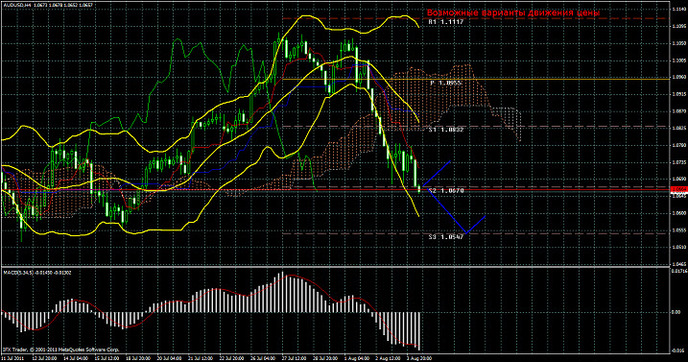Click the 1 Aug 04:00 time axis label
The height and width of the screenshot is (362, 688).
(x=357, y=358)
